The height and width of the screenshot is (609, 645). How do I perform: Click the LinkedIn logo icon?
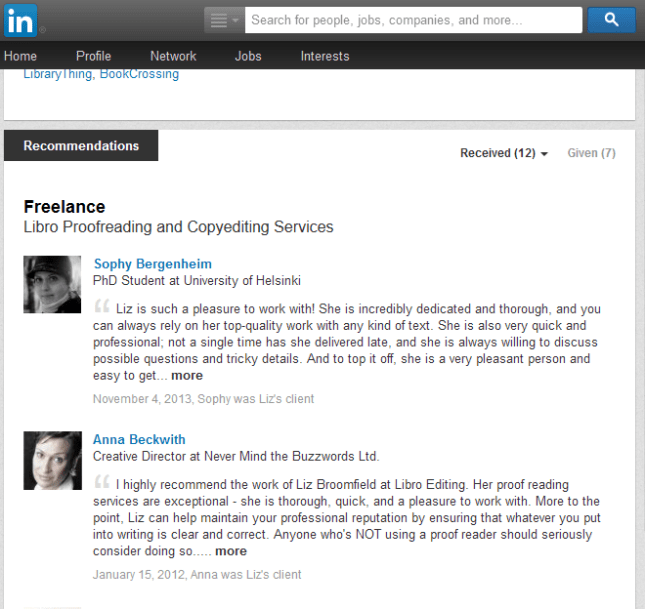click(x=20, y=20)
